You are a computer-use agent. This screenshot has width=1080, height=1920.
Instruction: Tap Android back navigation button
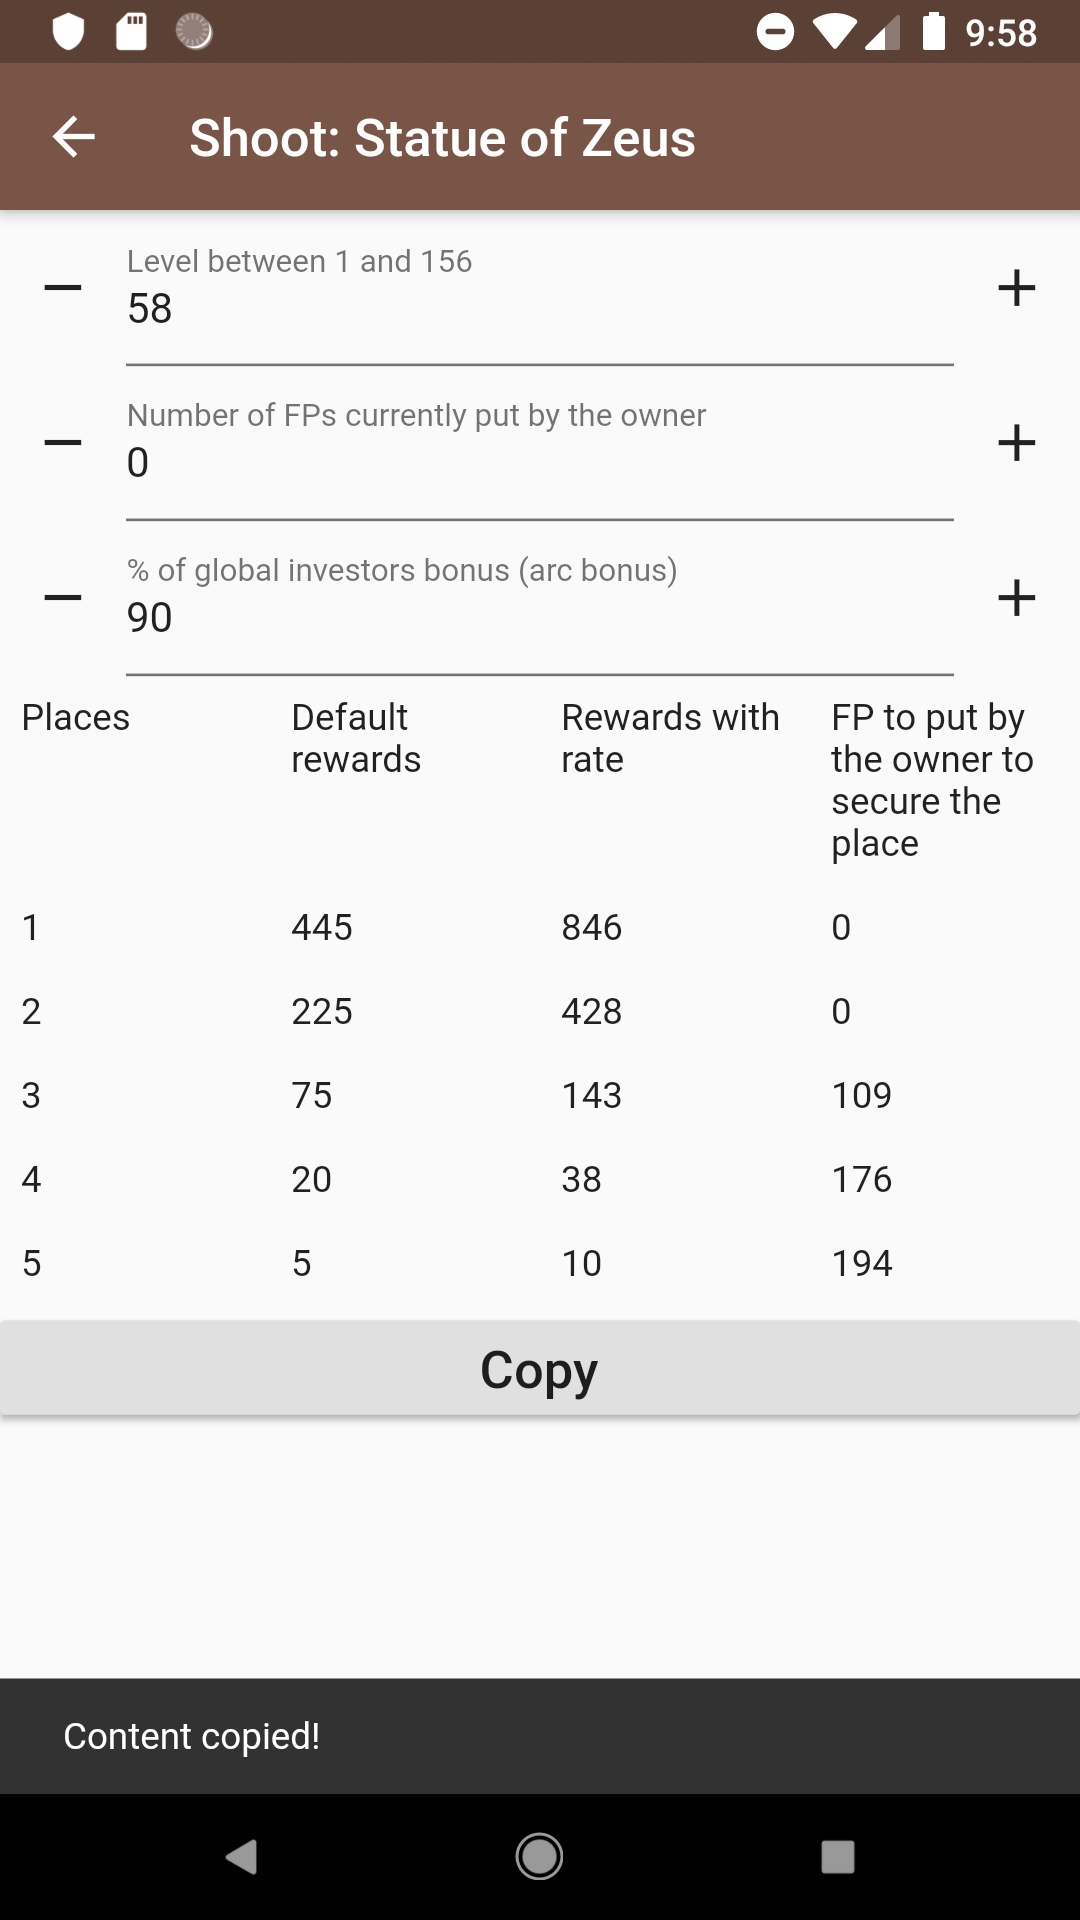click(242, 1857)
